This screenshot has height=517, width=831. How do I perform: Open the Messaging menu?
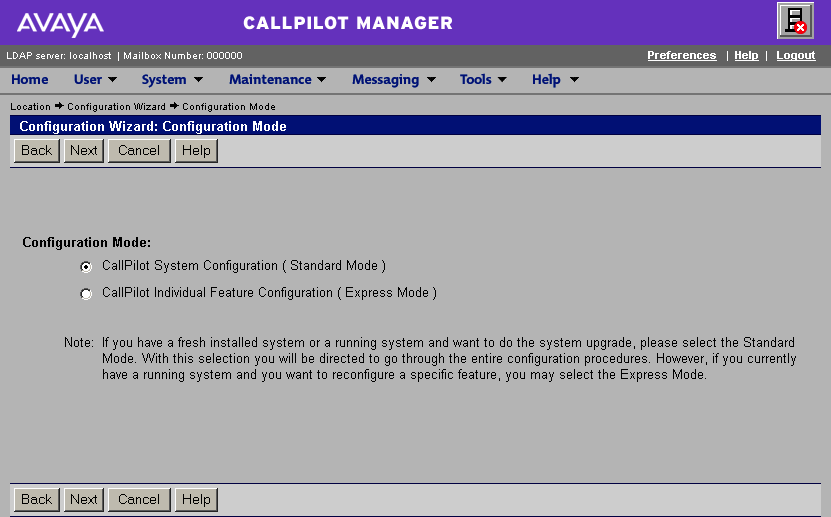click(385, 79)
